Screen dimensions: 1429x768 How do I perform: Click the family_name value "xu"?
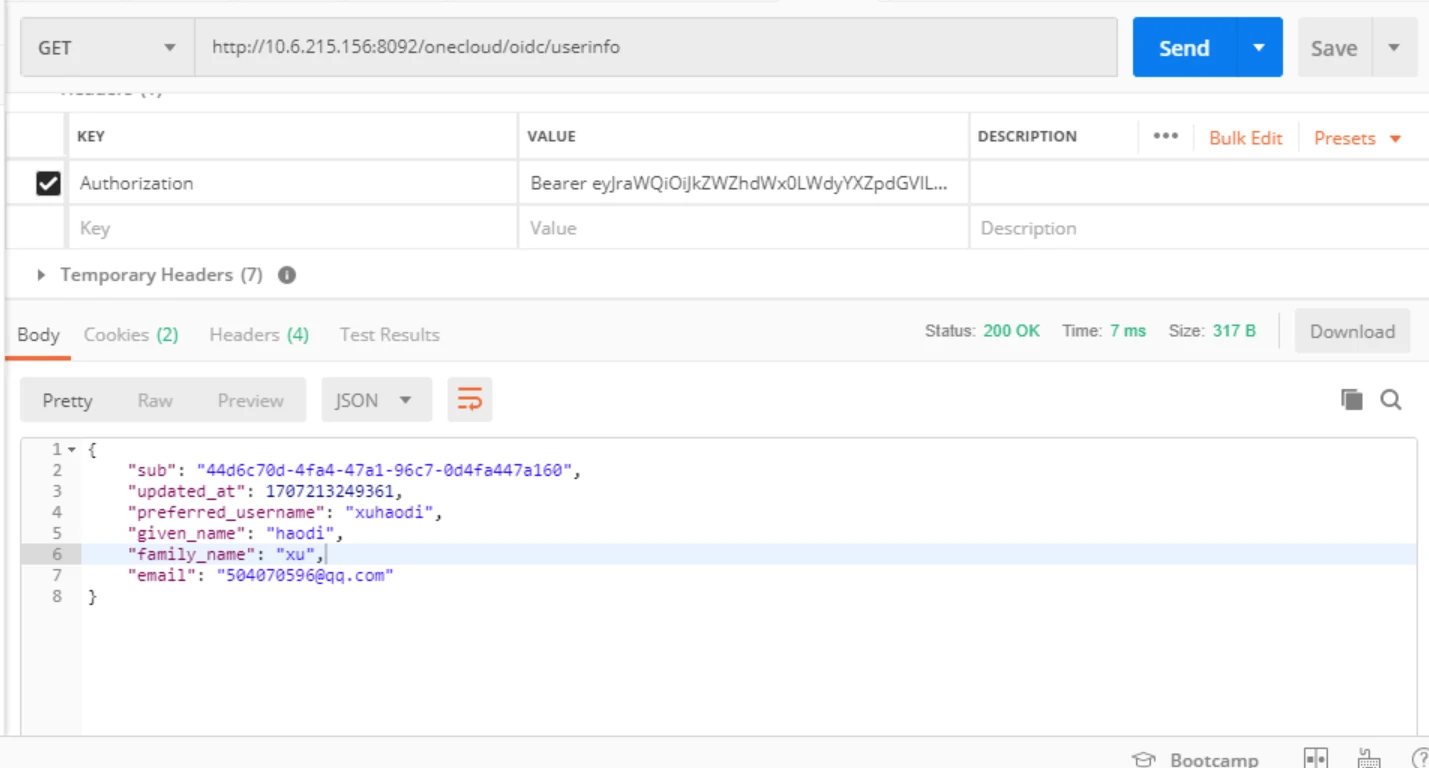point(296,554)
